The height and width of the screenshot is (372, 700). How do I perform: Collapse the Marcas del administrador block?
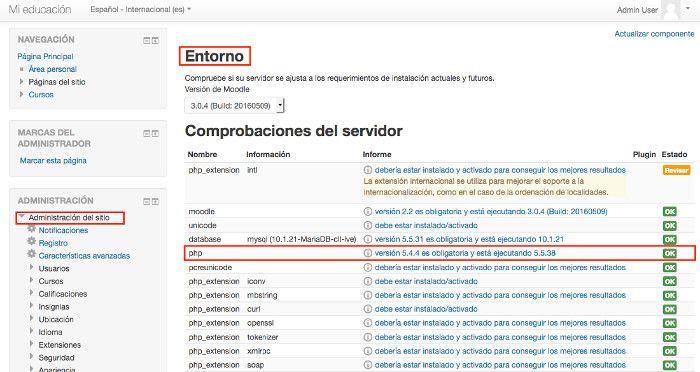[146, 133]
